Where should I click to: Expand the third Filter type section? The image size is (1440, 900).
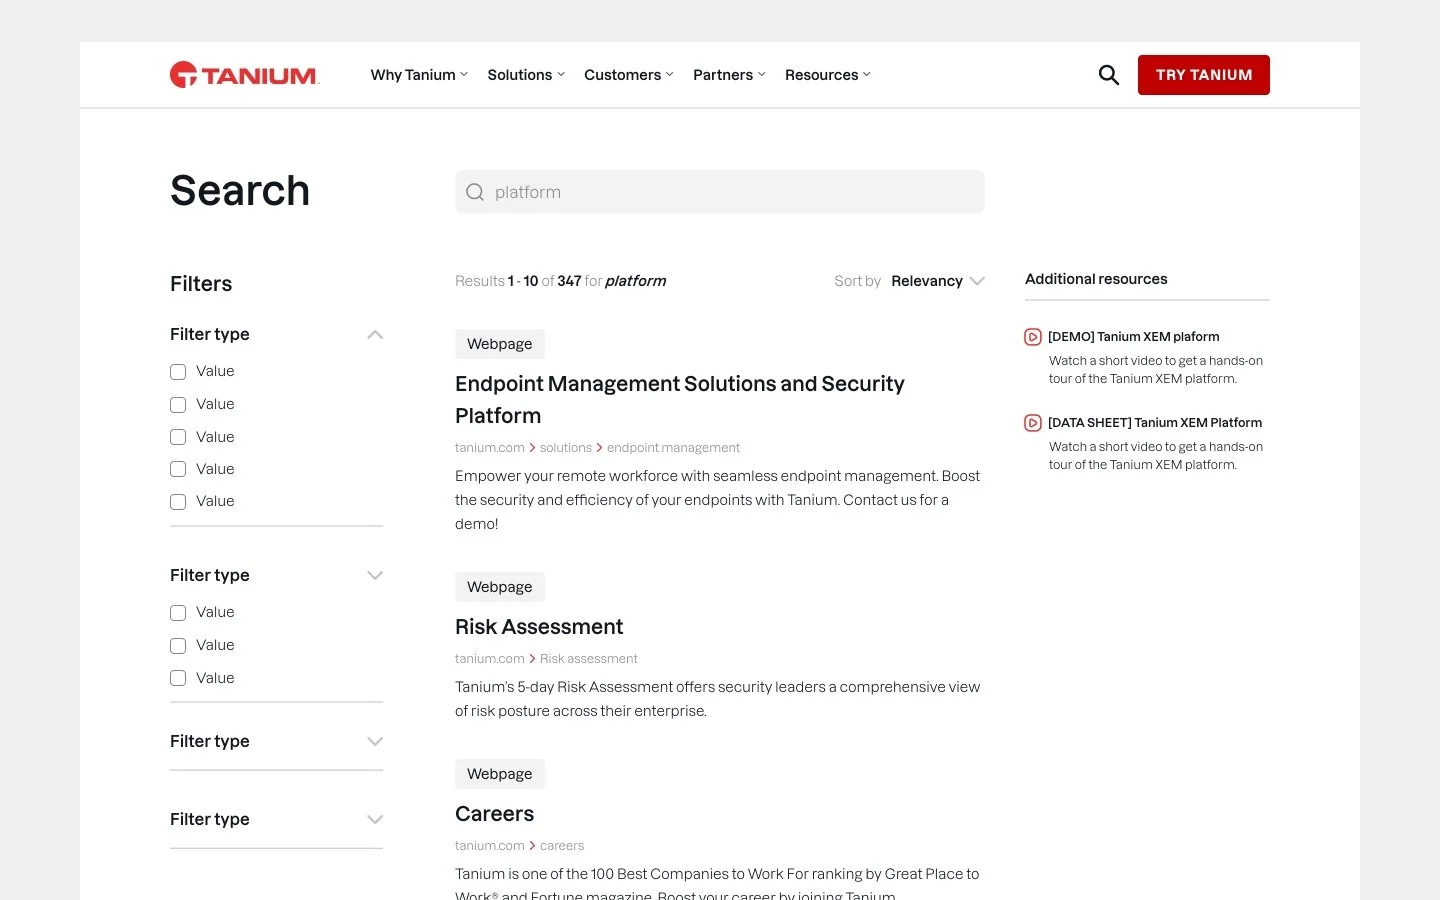tap(375, 741)
